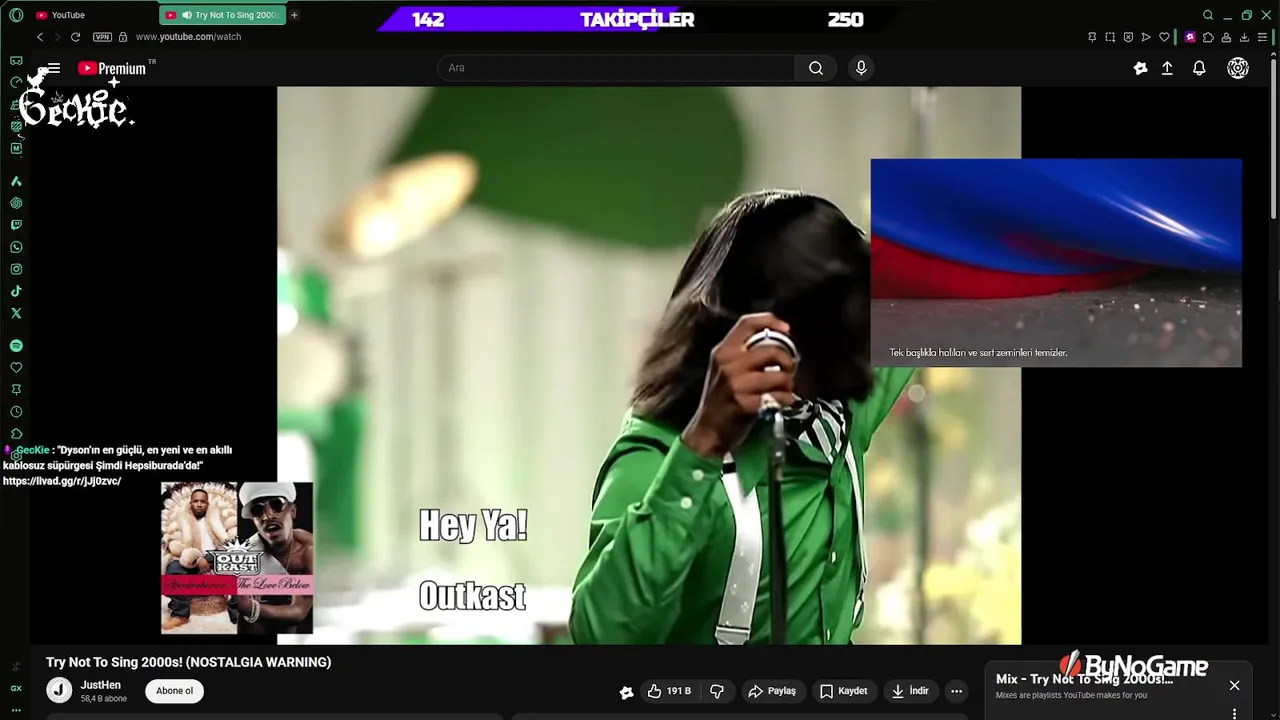Open the YouTube account avatar menu
1280x720 pixels.
(1238, 68)
